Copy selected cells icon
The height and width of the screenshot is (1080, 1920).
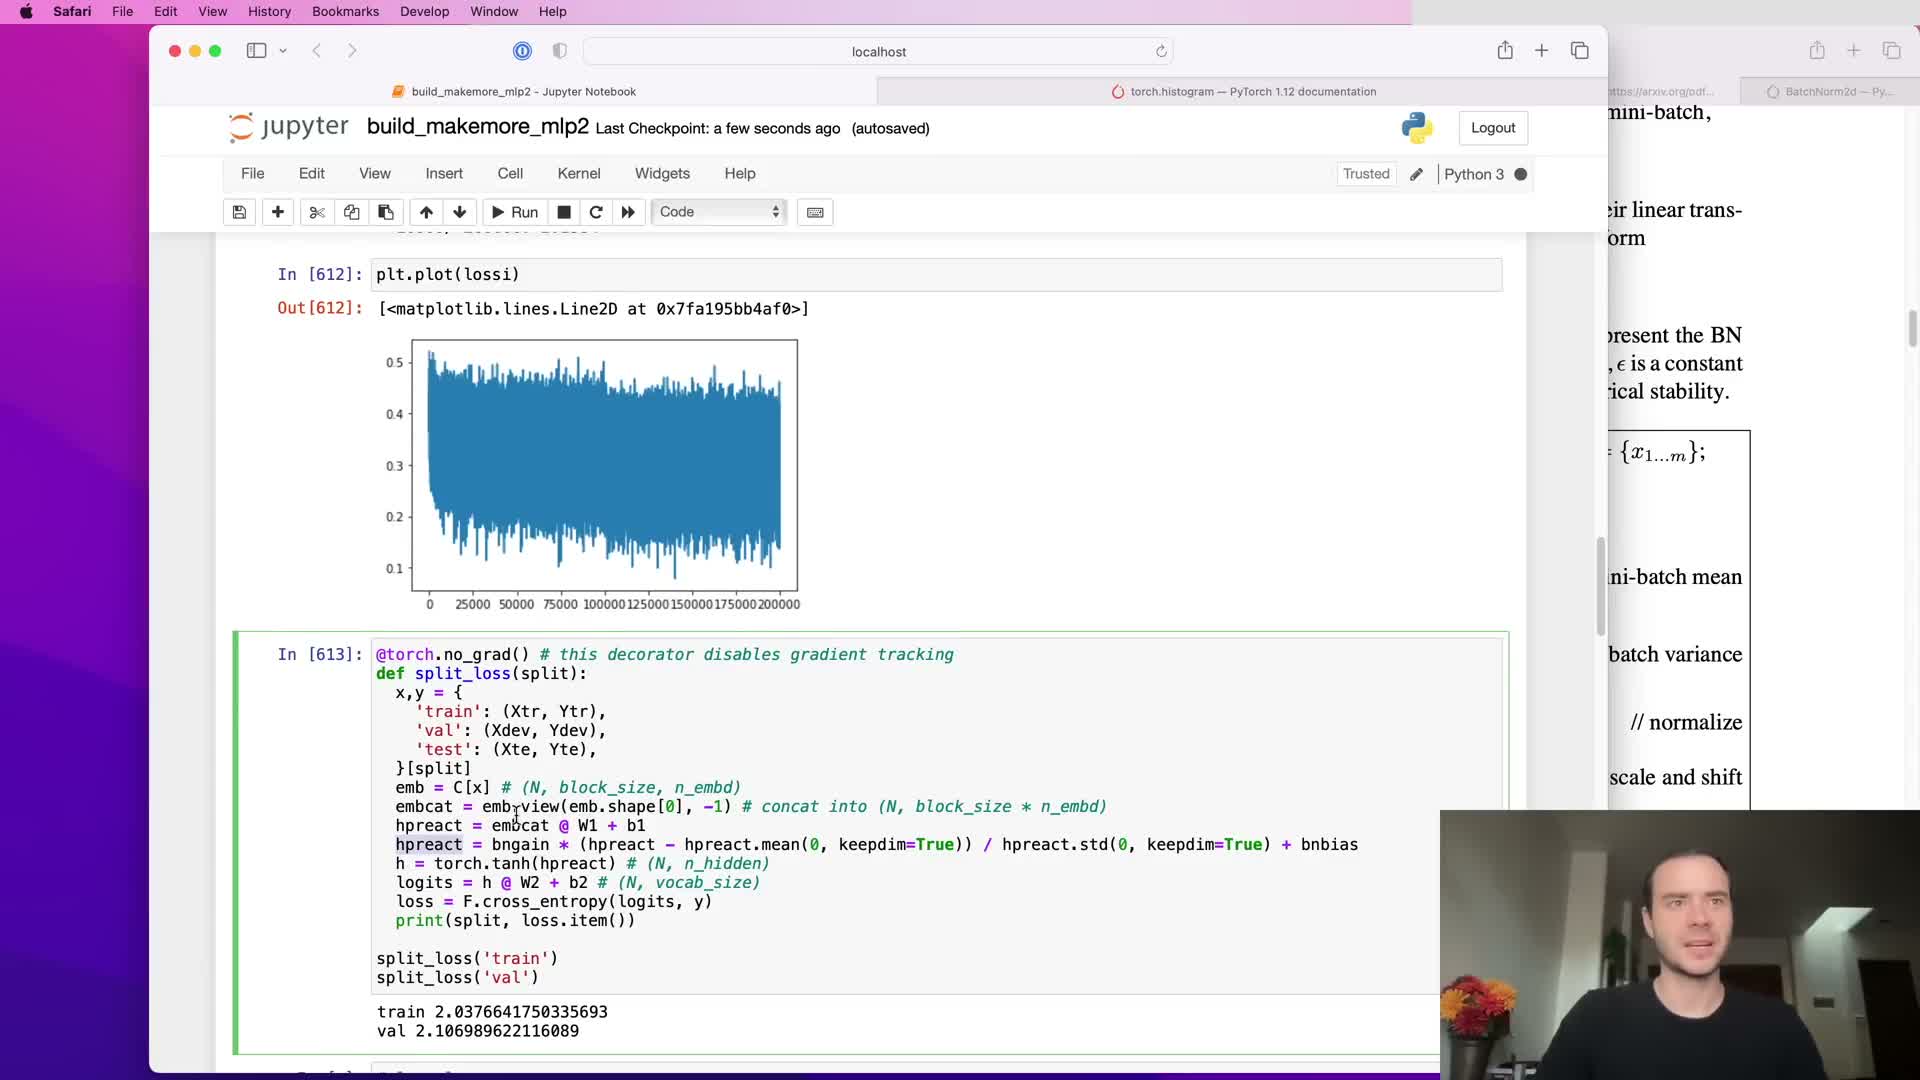click(351, 212)
